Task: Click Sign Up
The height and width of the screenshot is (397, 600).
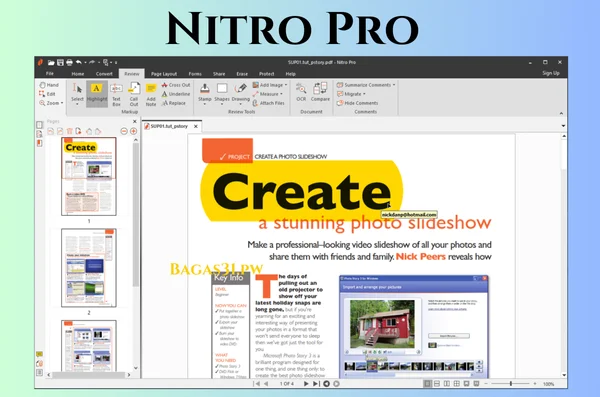Action: pyautogui.click(x=551, y=73)
